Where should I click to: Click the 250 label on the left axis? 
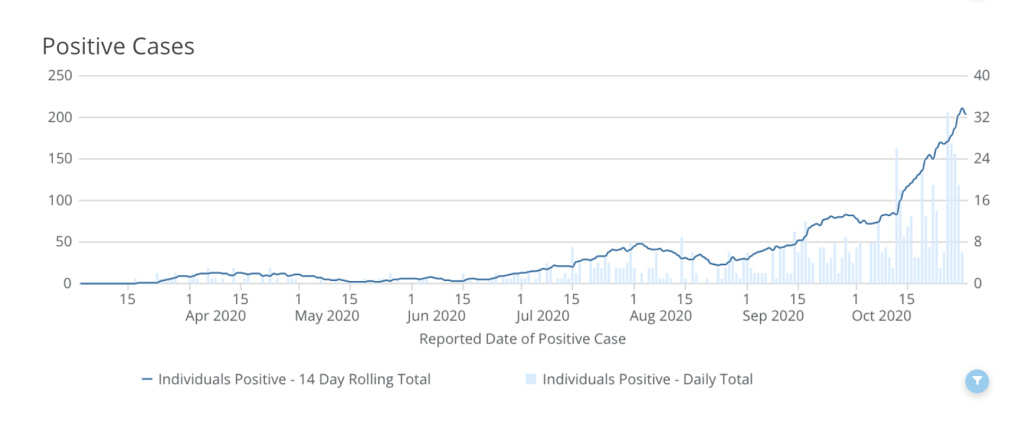[x=59, y=76]
